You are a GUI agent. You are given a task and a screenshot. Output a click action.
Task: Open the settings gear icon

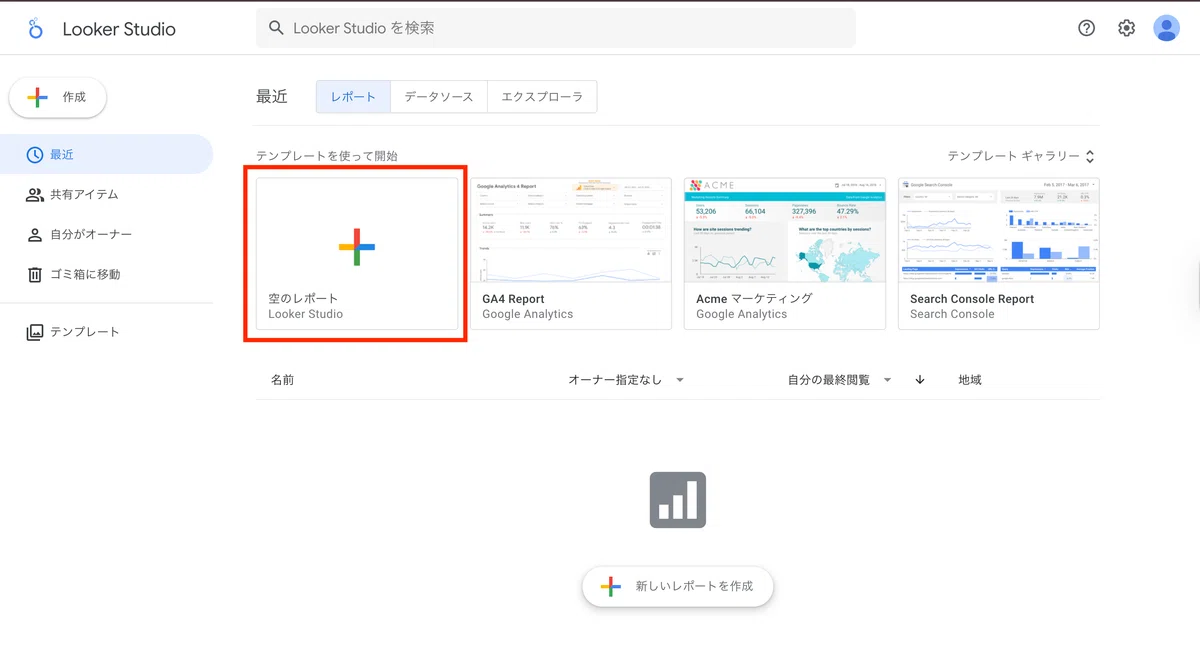click(x=1127, y=28)
